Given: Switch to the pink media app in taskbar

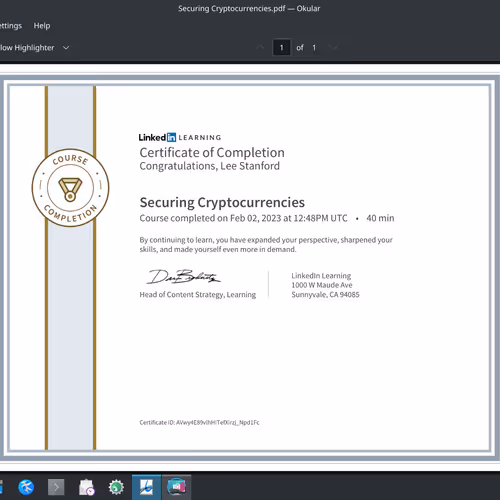Looking at the screenshot, I should [176, 487].
